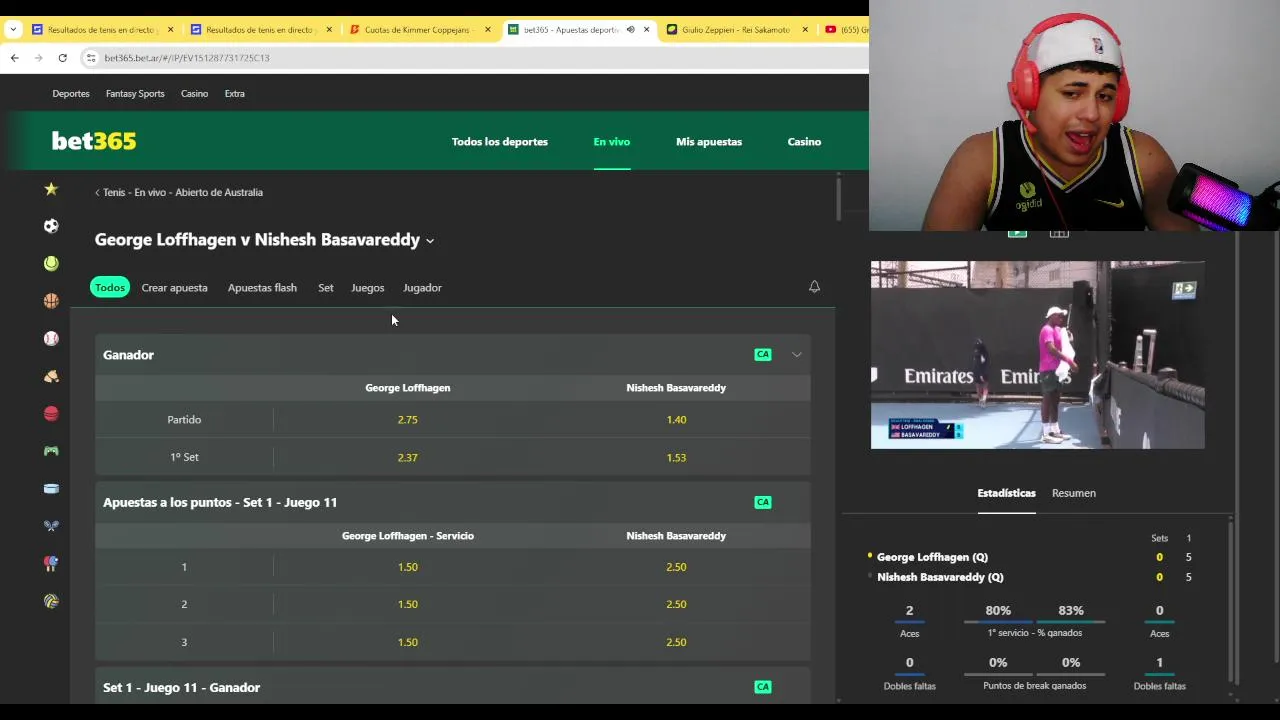1280x720 pixels.
Task: Open Fantasy Sports in the top bar
Action: click(135, 93)
